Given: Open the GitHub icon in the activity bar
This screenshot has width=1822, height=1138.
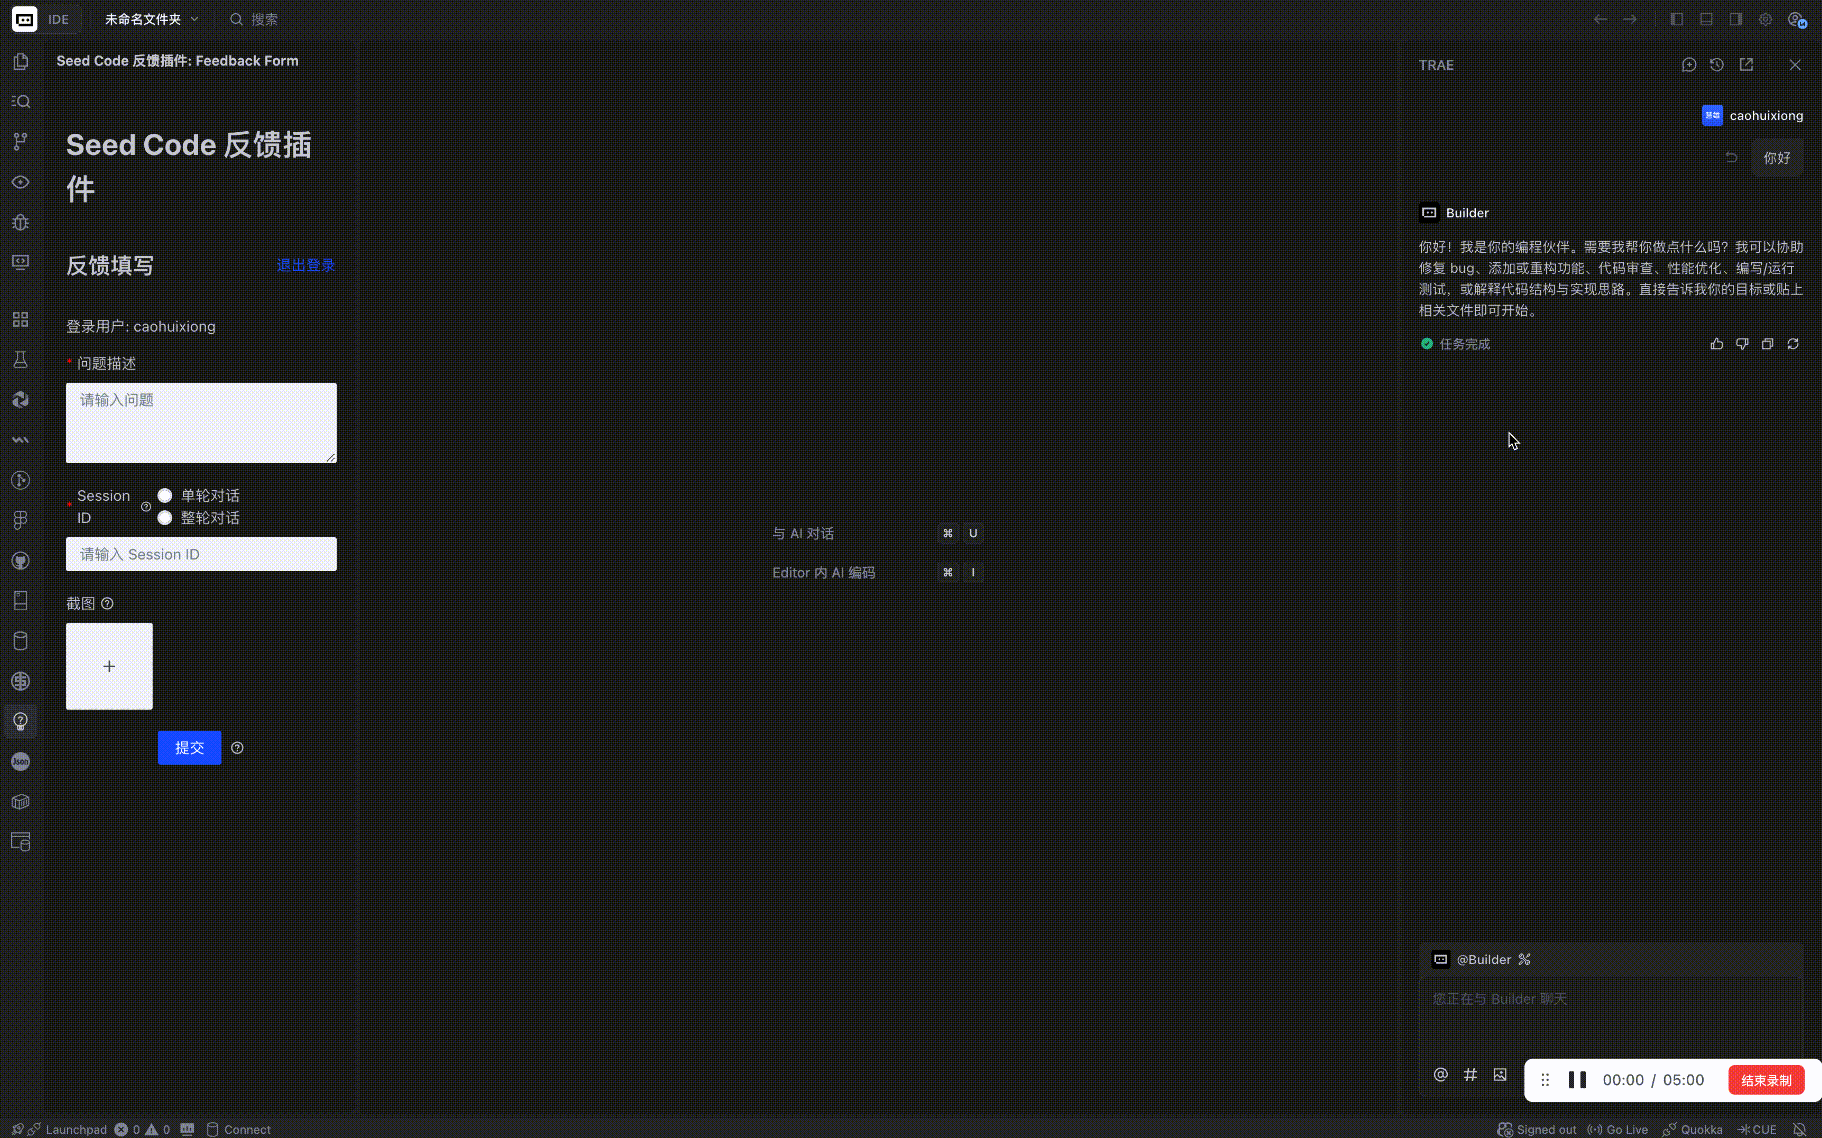Looking at the screenshot, I should 20,561.
